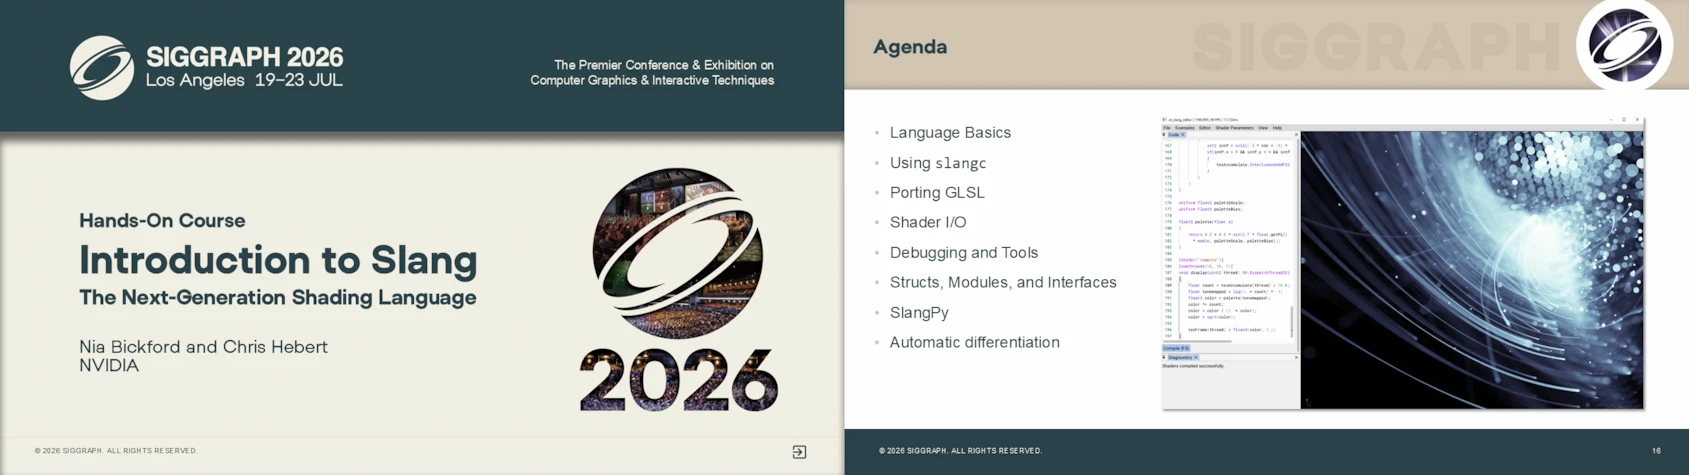Open the Help menu in the editor screenshot
1689x475 pixels.
click(1277, 128)
